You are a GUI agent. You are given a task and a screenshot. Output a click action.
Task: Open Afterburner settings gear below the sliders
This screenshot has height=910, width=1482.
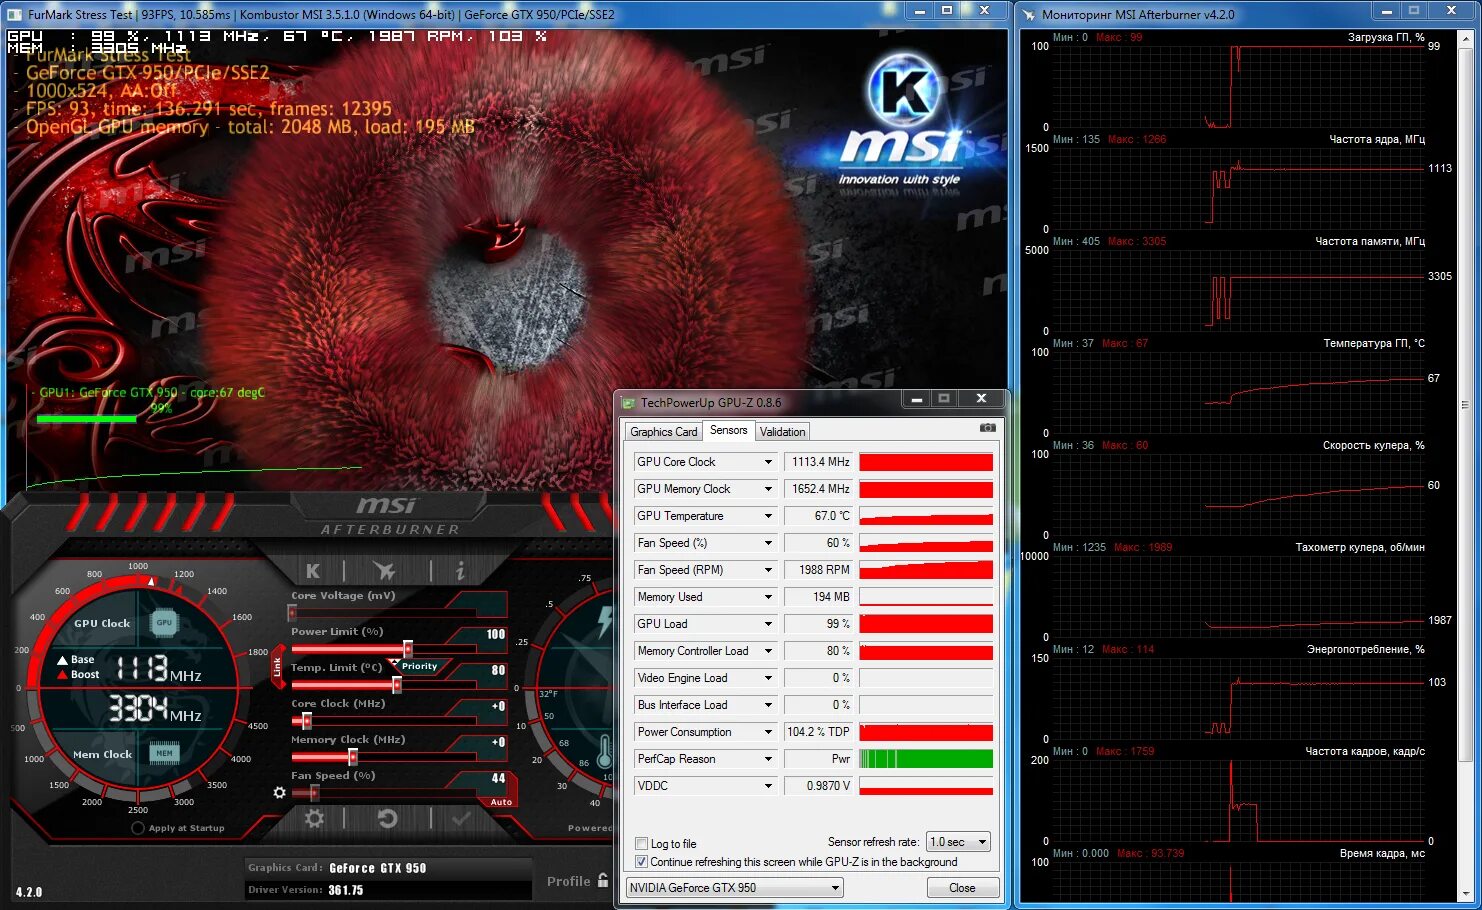(x=314, y=818)
